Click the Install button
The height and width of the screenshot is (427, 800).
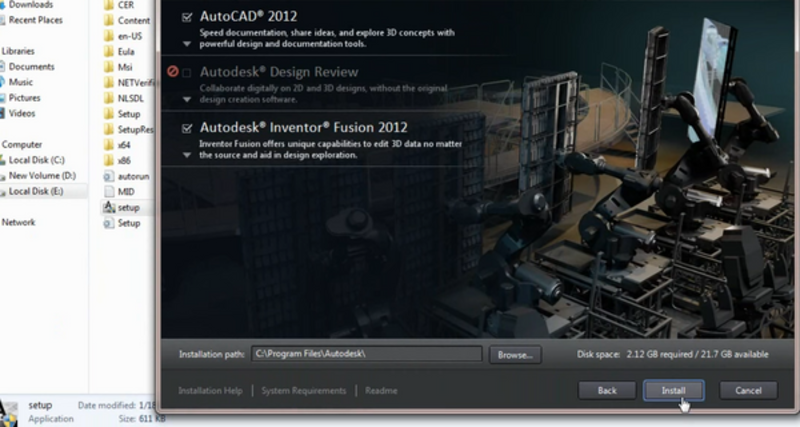673,390
